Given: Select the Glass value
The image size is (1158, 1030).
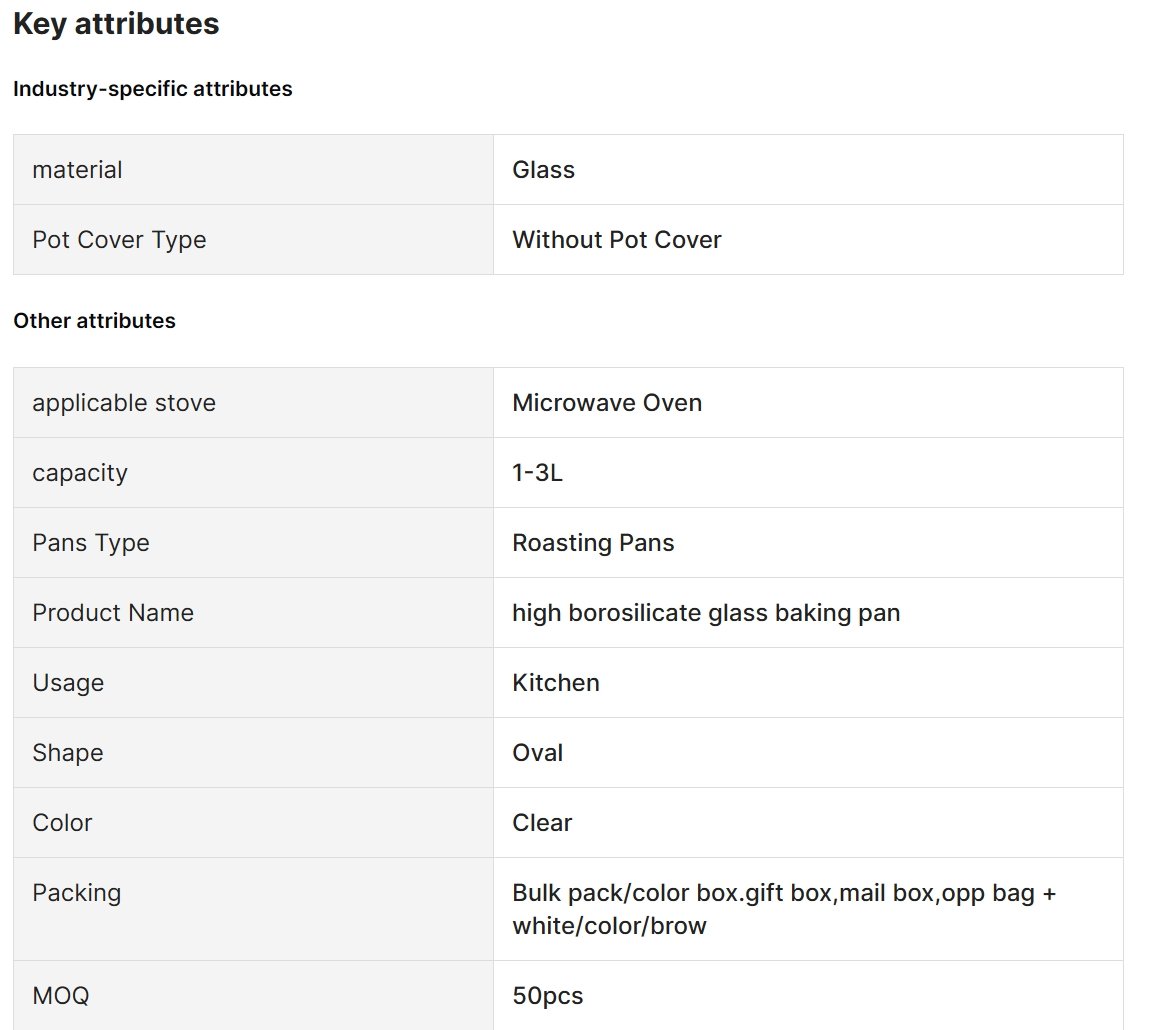Looking at the screenshot, I should coord(544,170).
